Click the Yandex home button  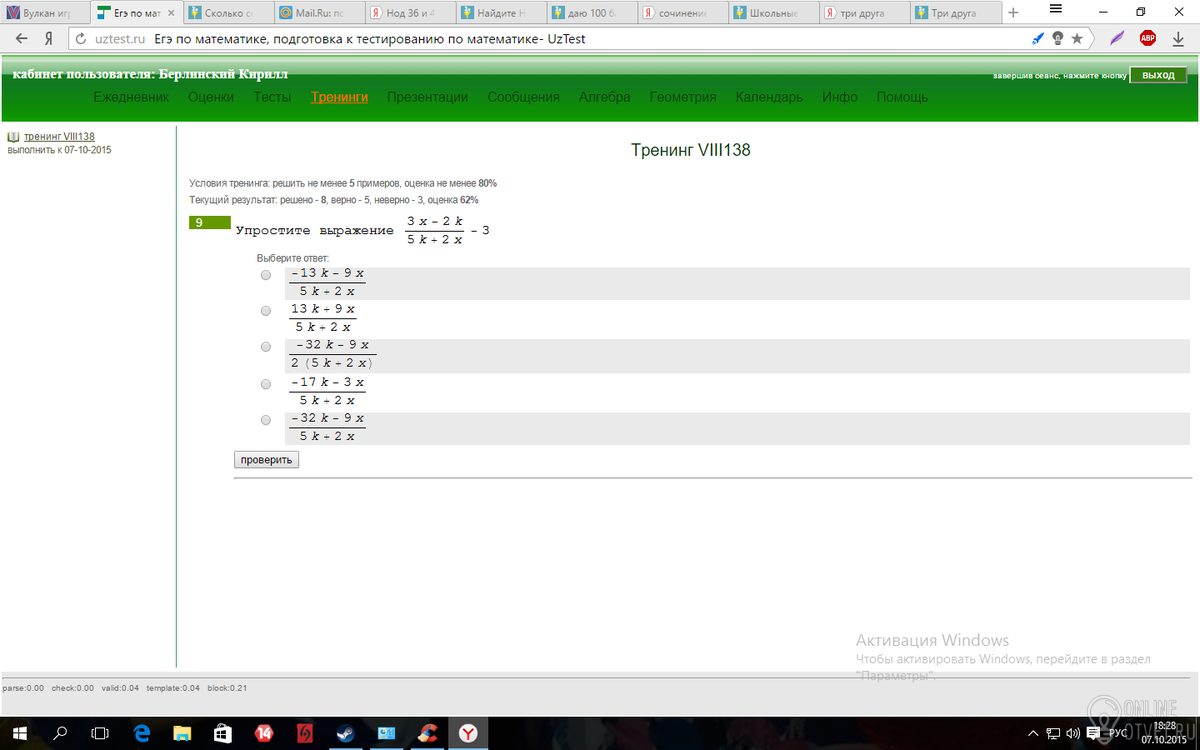click(x=48, y=39)
